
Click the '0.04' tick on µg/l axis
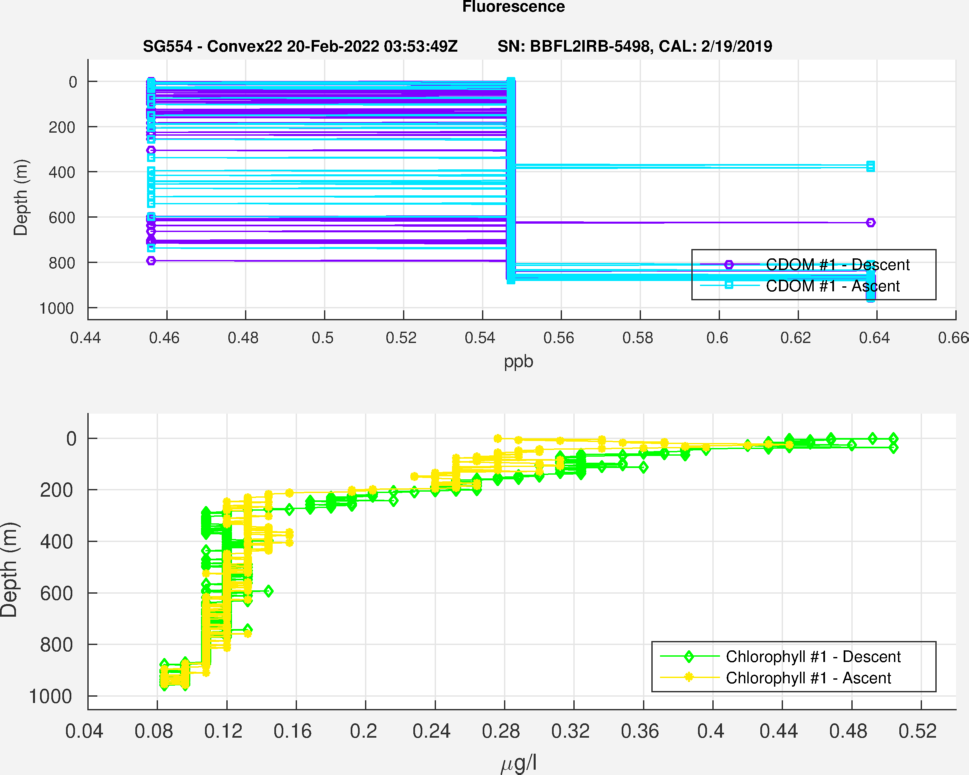(84, 732)
